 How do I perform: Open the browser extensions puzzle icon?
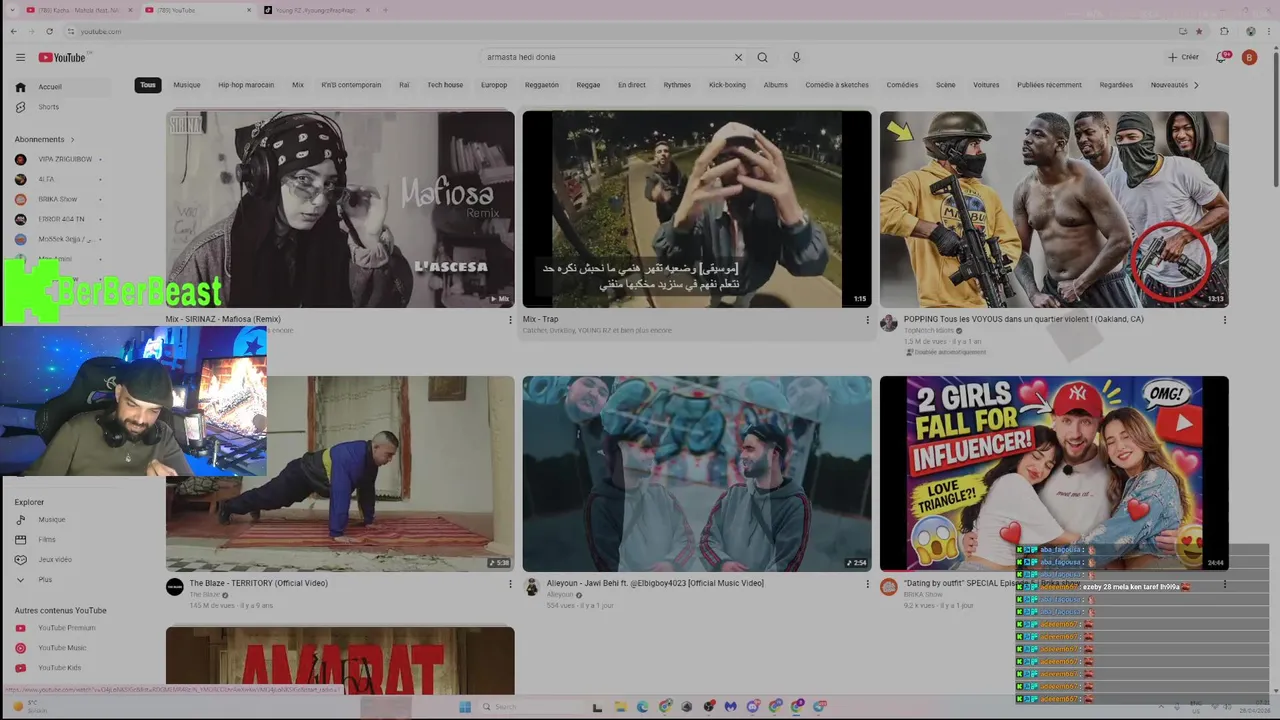click(1223, 31)
